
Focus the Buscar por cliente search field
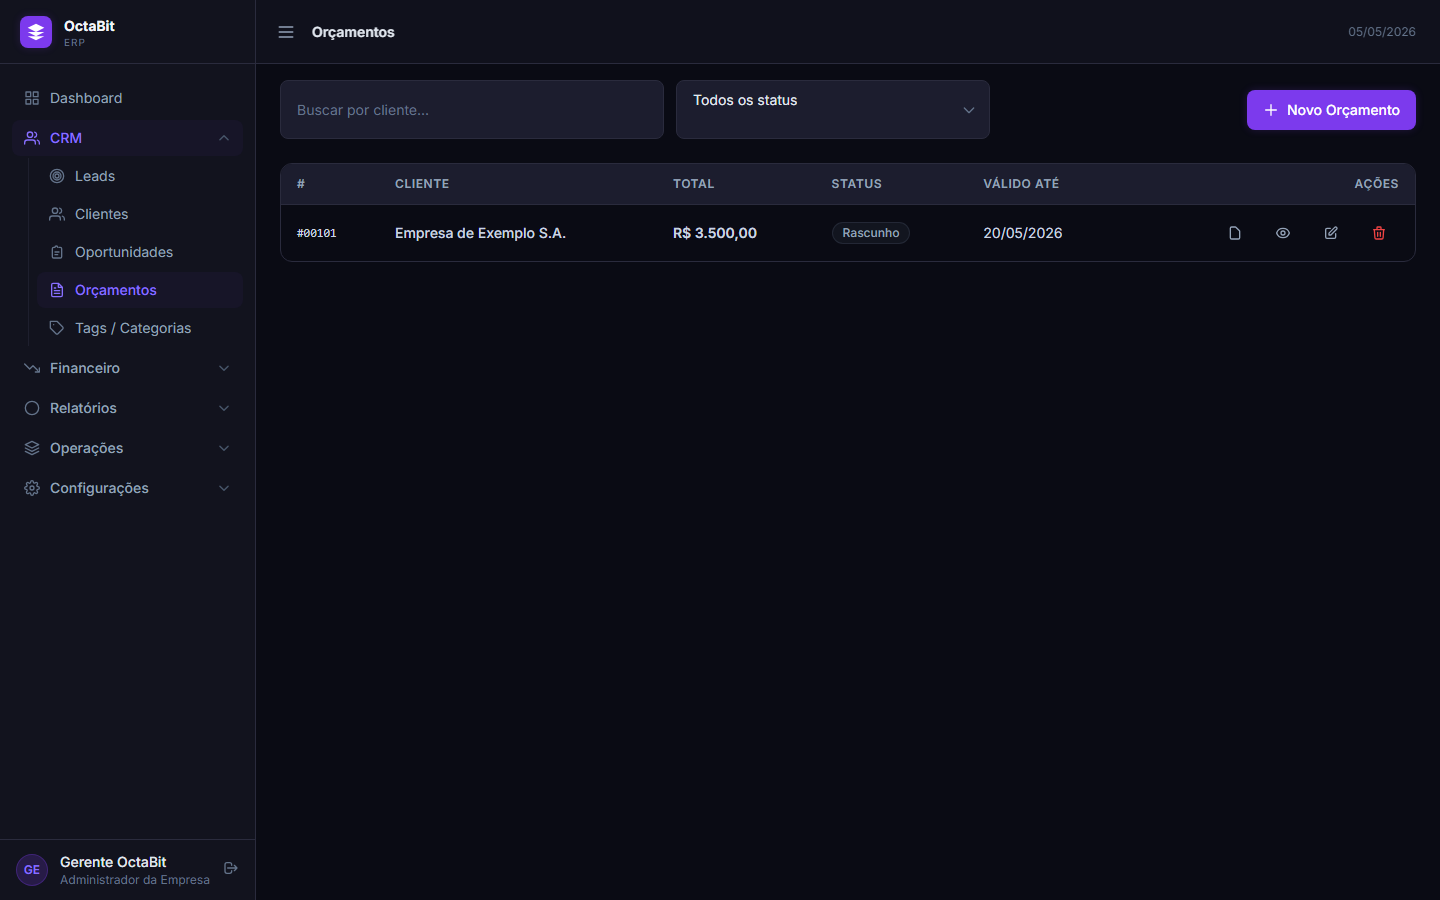(x=472, y=110)
